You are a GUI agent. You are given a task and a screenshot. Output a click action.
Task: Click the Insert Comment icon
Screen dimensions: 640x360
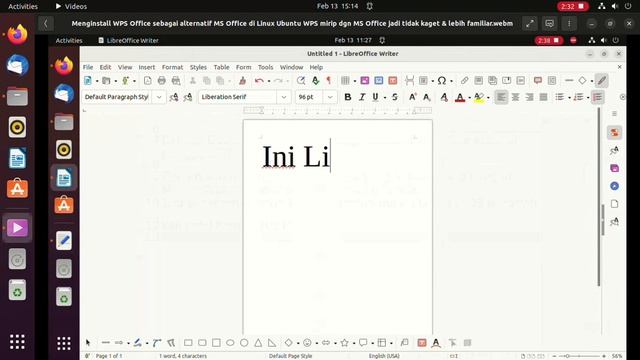coord(538,80)
